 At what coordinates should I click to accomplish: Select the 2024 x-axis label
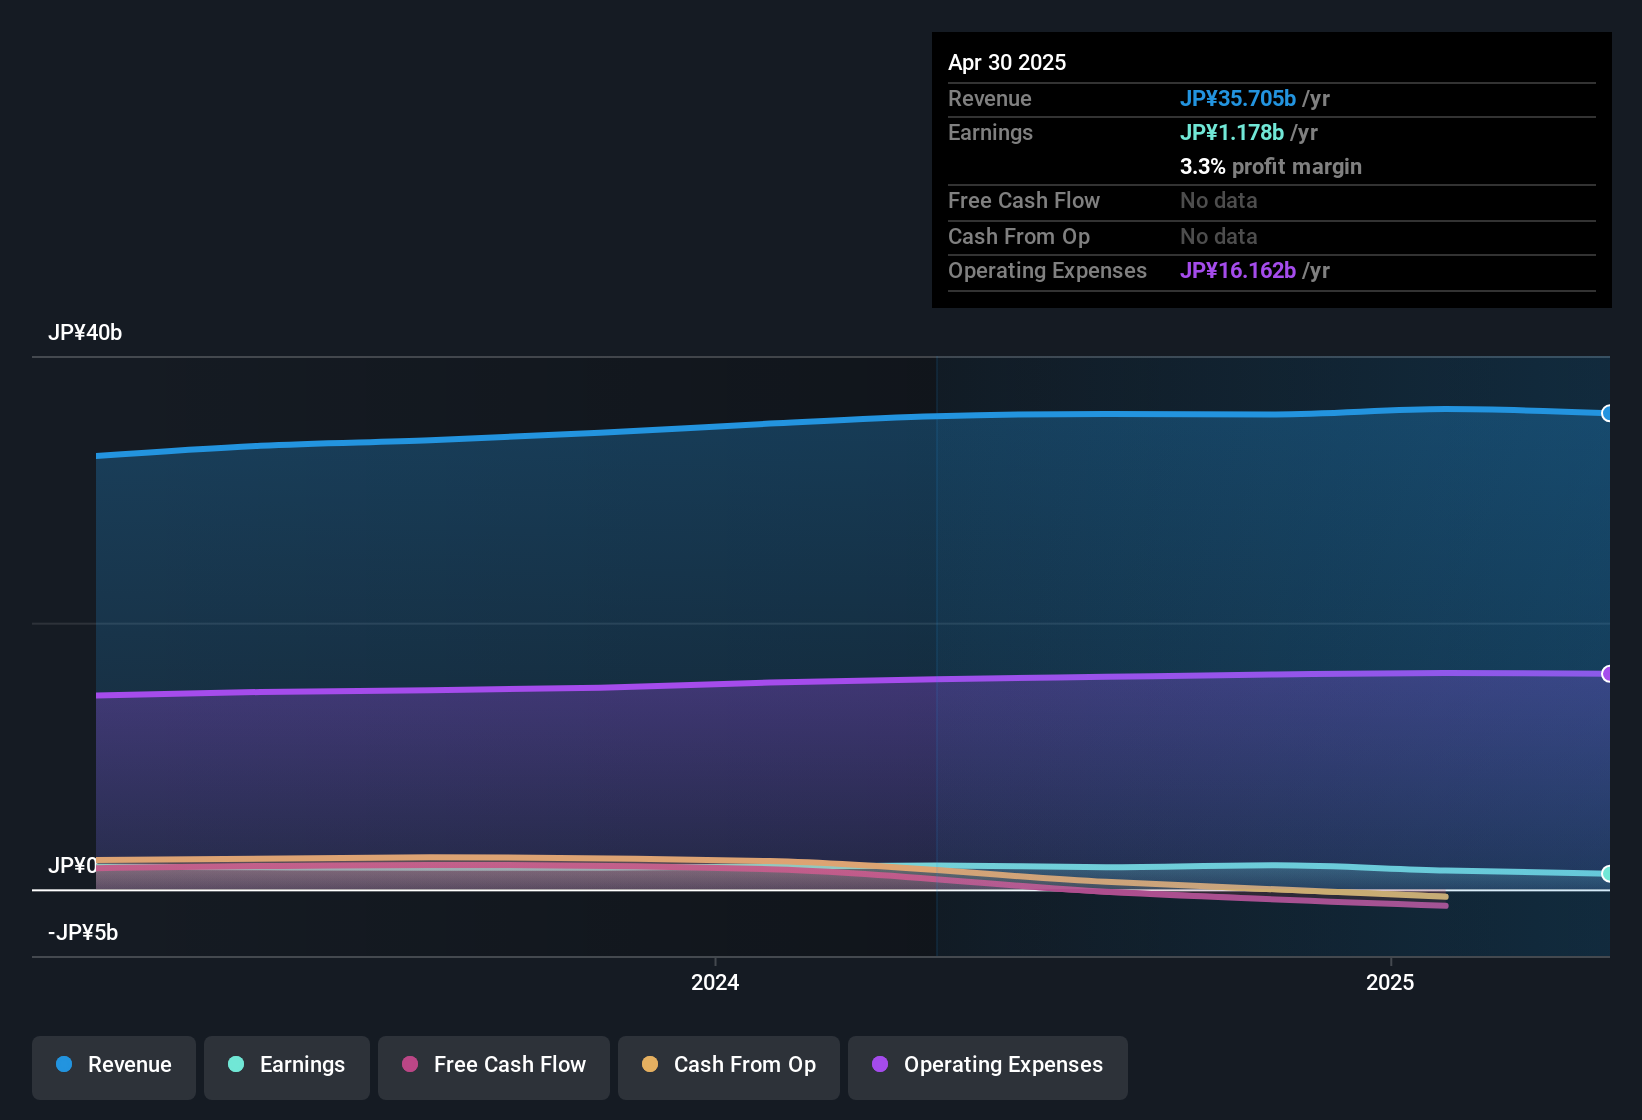pos(715,982)
